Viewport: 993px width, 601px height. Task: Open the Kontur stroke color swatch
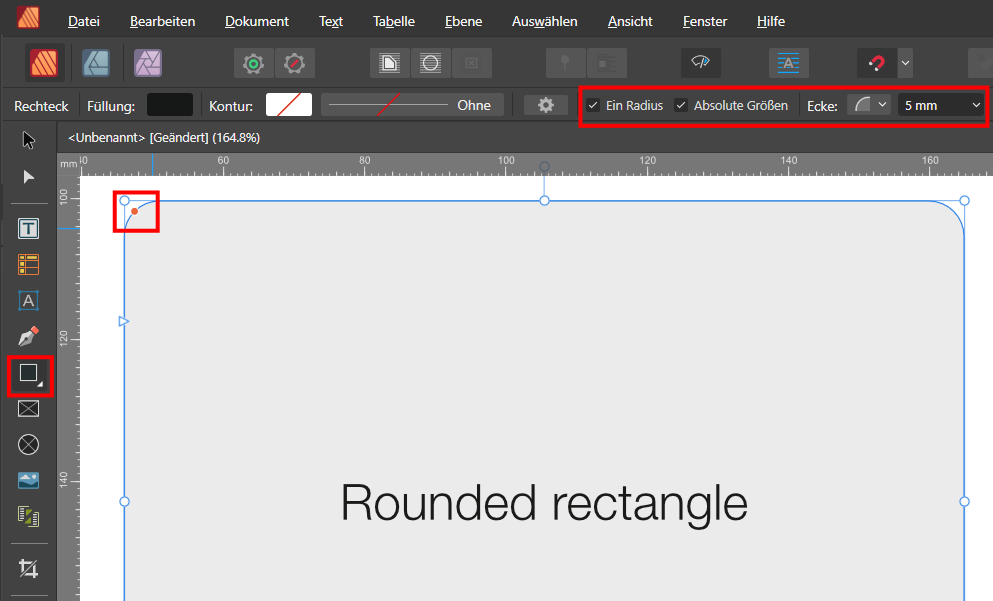click(x=289, y=104)
